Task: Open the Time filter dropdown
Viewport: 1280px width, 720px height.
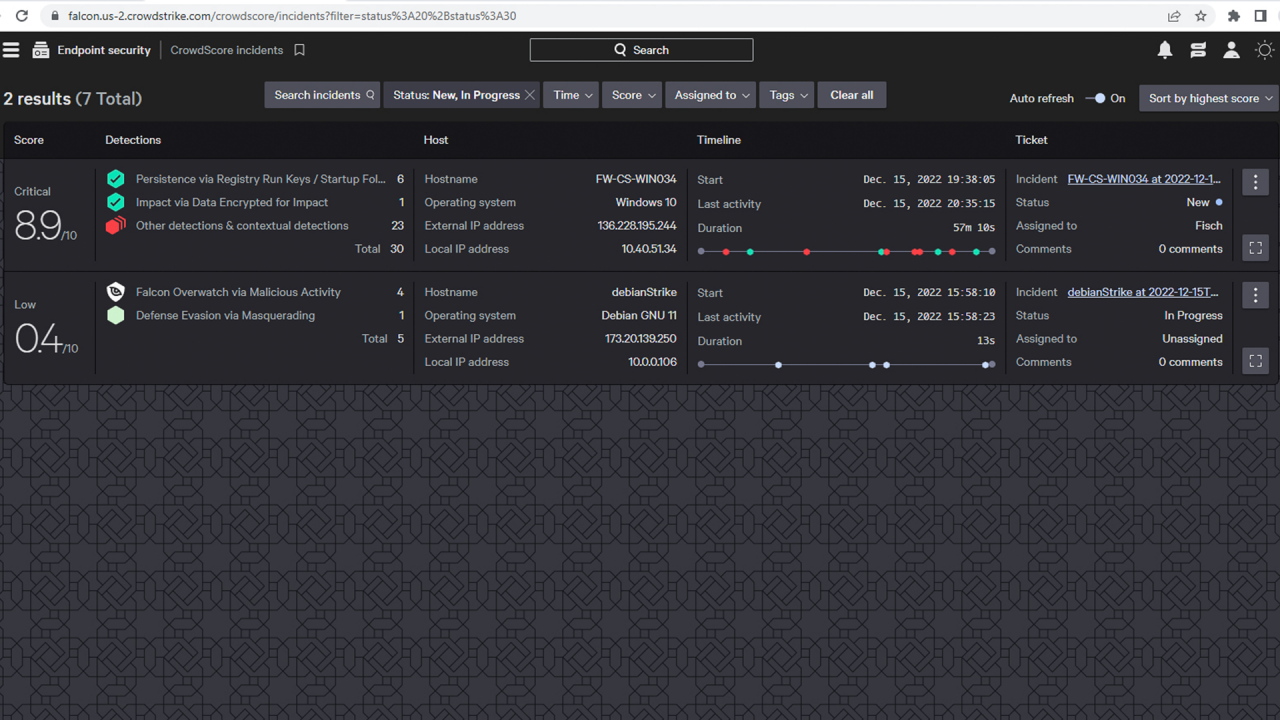Action: click(571, 95)
